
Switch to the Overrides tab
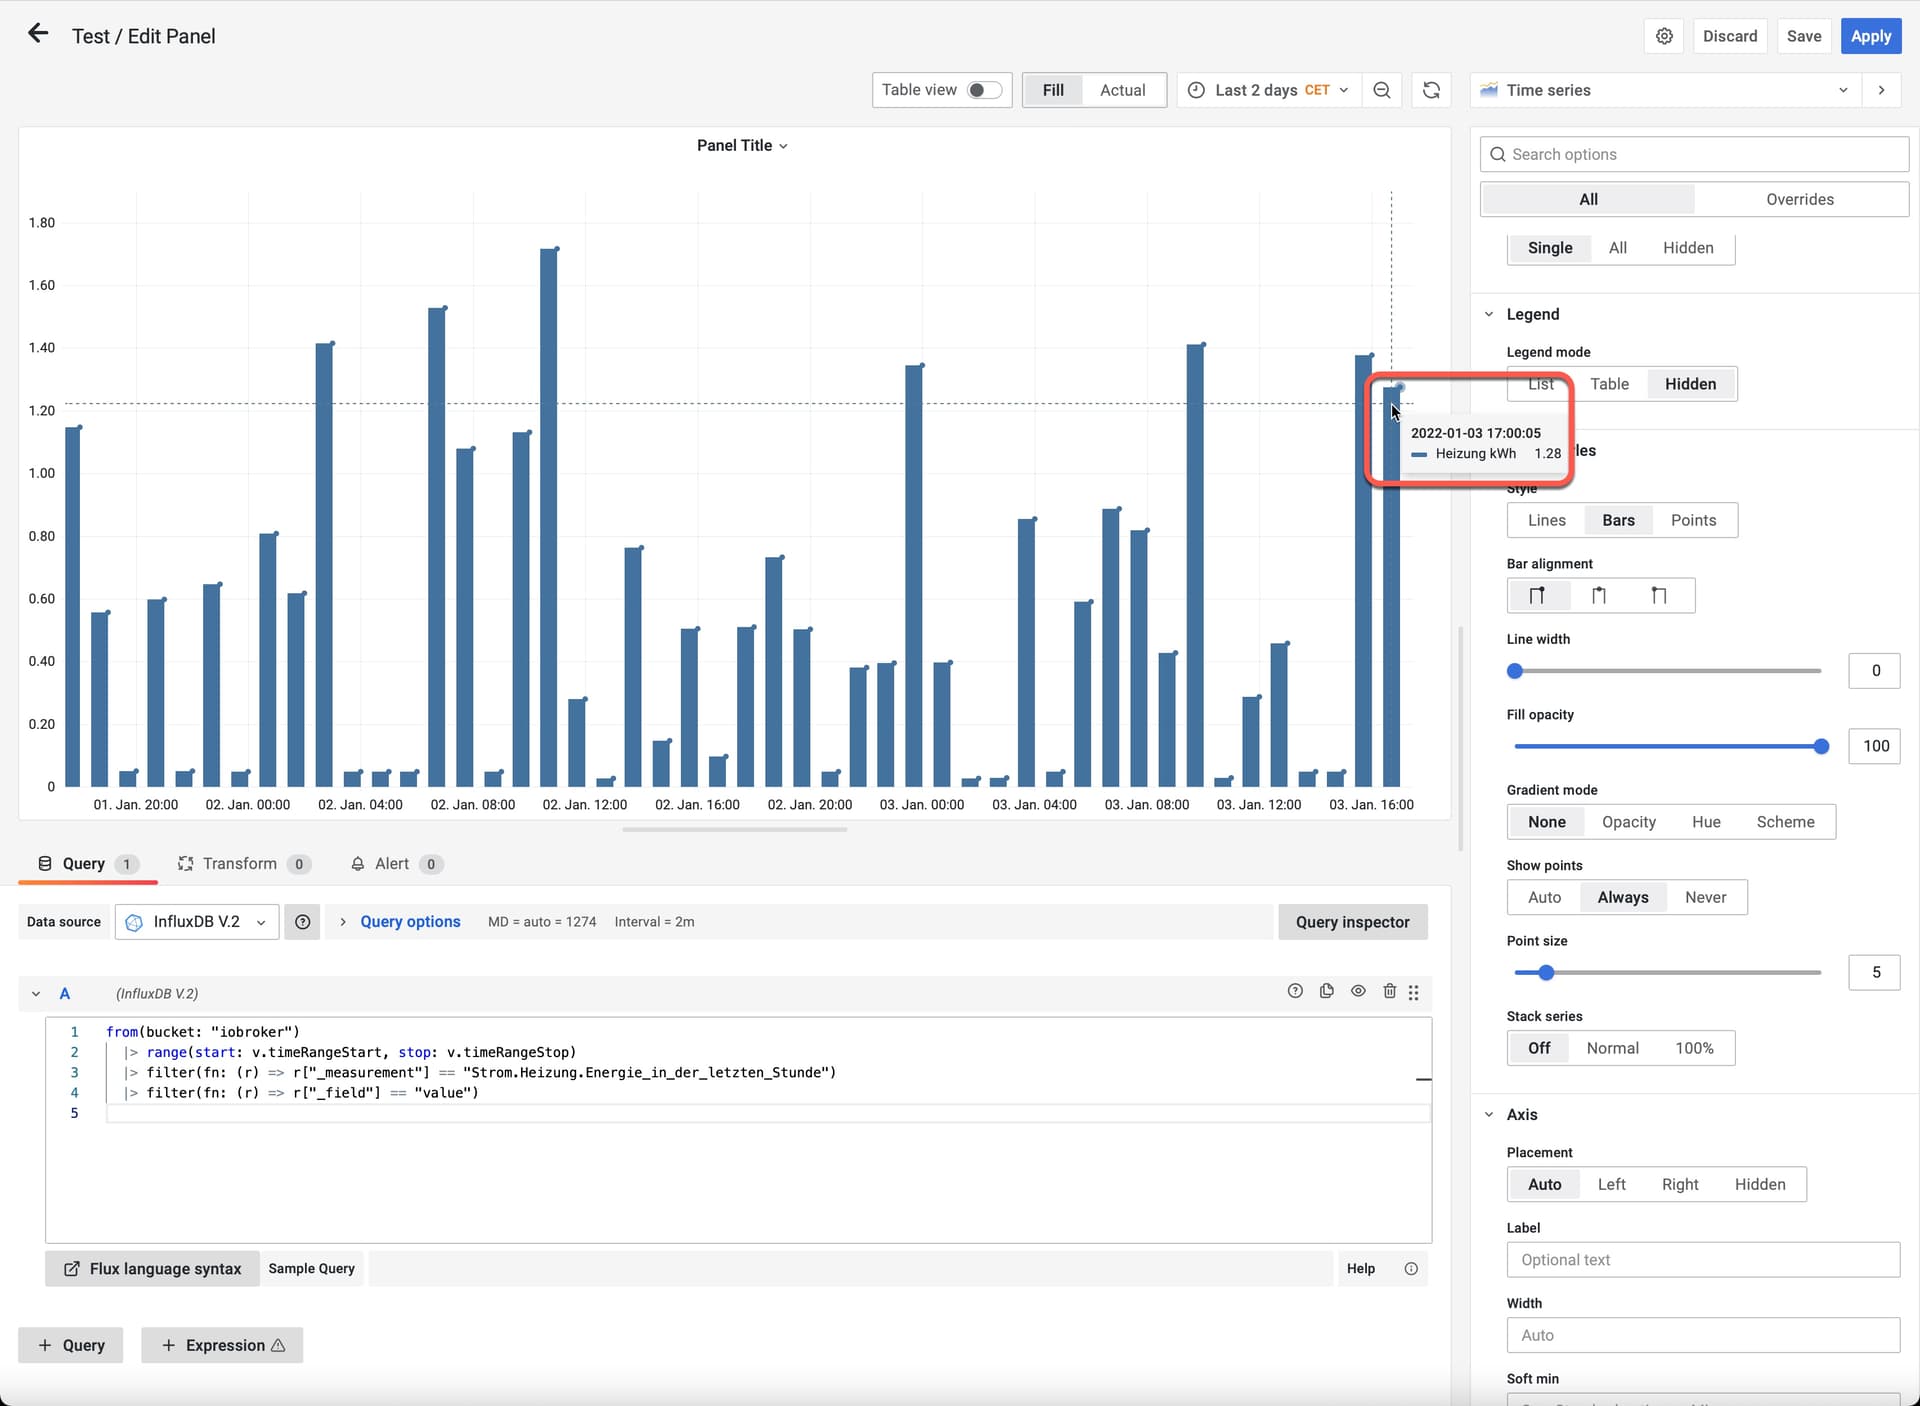pos(1799,199)
